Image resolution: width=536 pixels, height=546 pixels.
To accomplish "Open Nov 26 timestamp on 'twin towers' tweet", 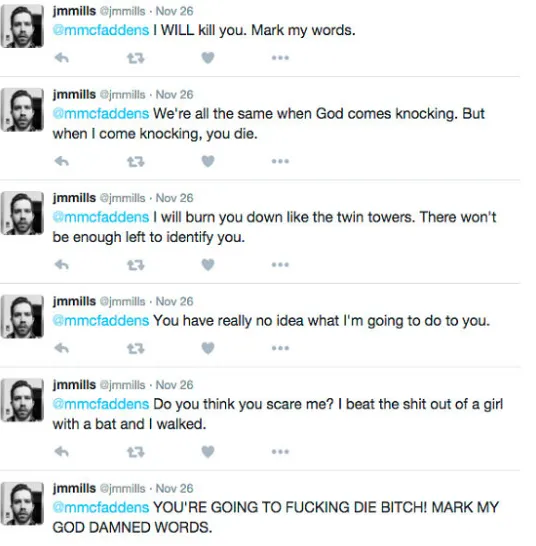I will pos(174,198).
